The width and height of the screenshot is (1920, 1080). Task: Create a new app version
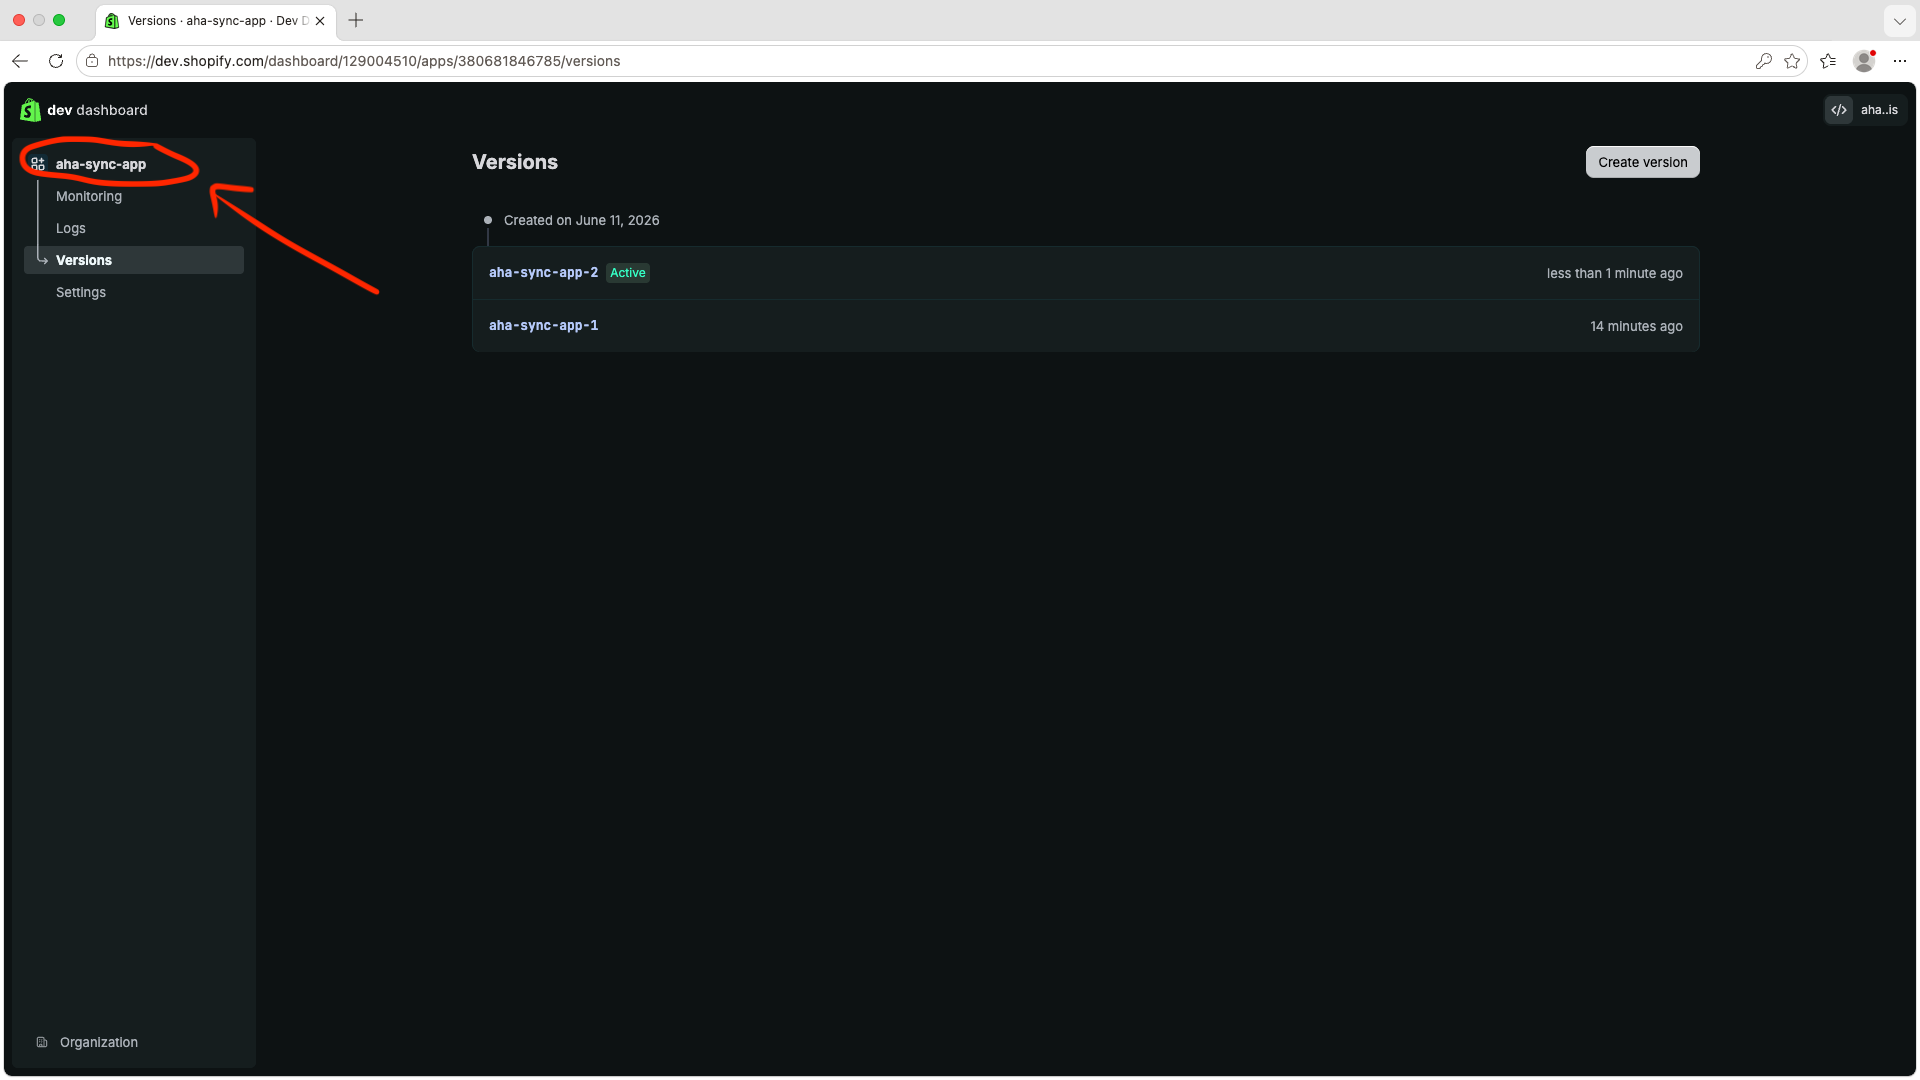pyautogui.click(x=1642, y=162)
